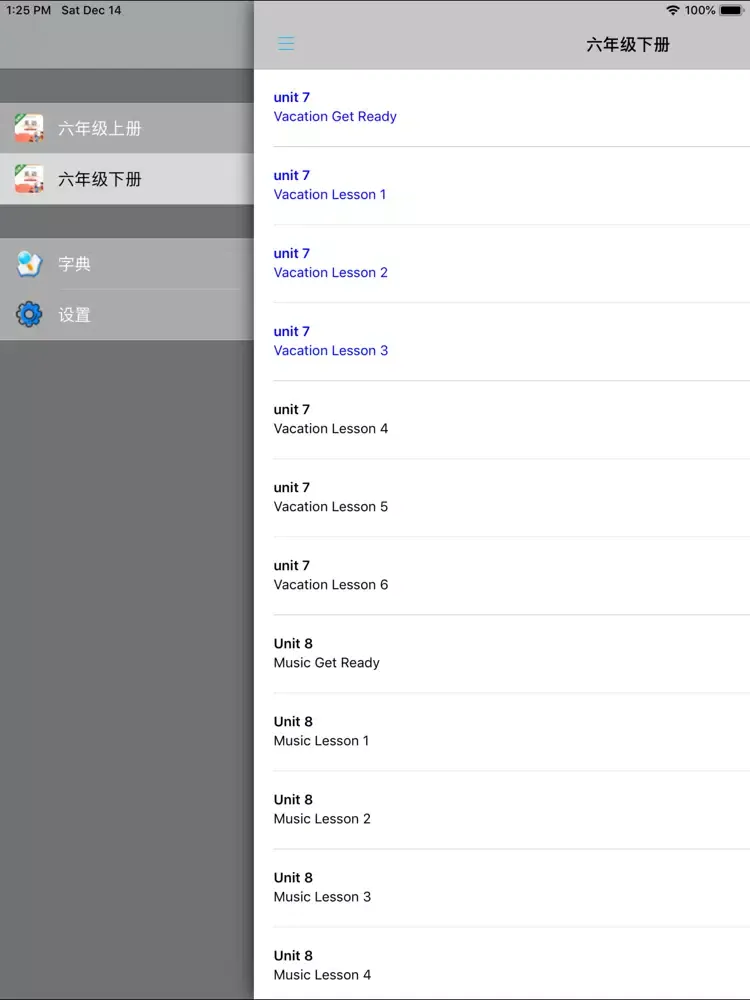Open unit 7 Vacation Lesson 1

point(502,186)
